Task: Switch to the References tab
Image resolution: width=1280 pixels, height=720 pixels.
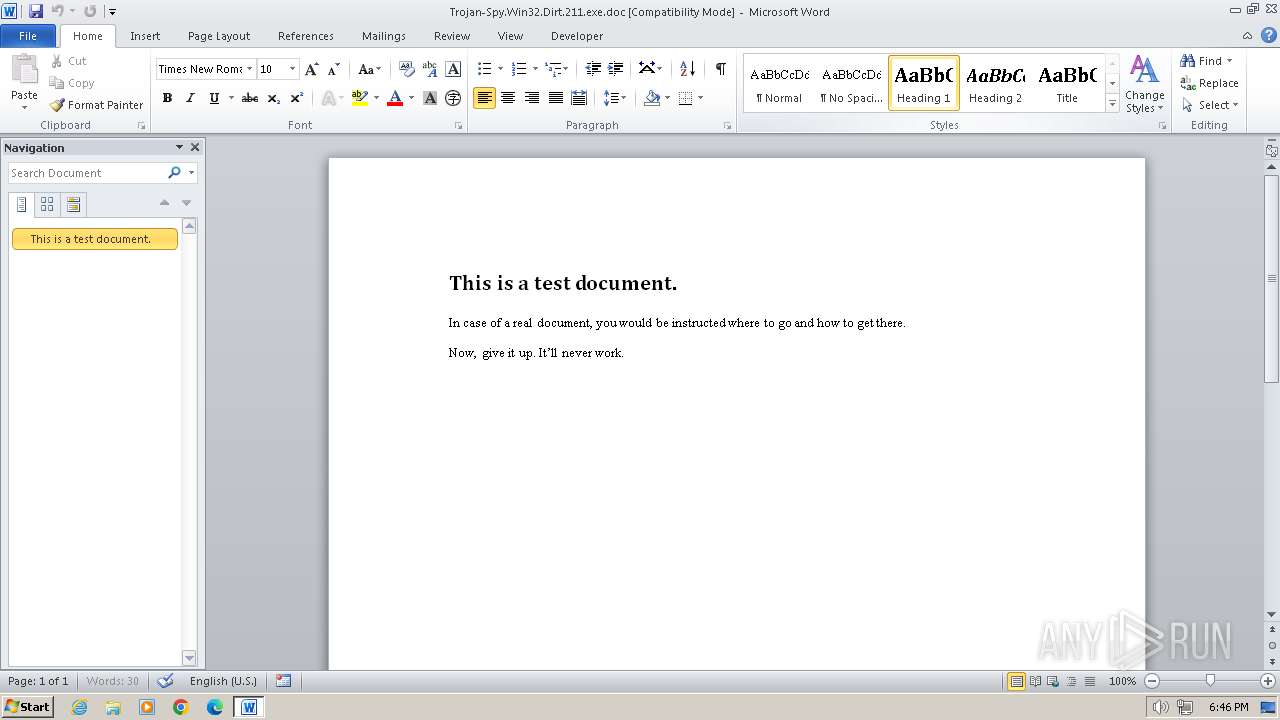Action: [x=306, y=36]
